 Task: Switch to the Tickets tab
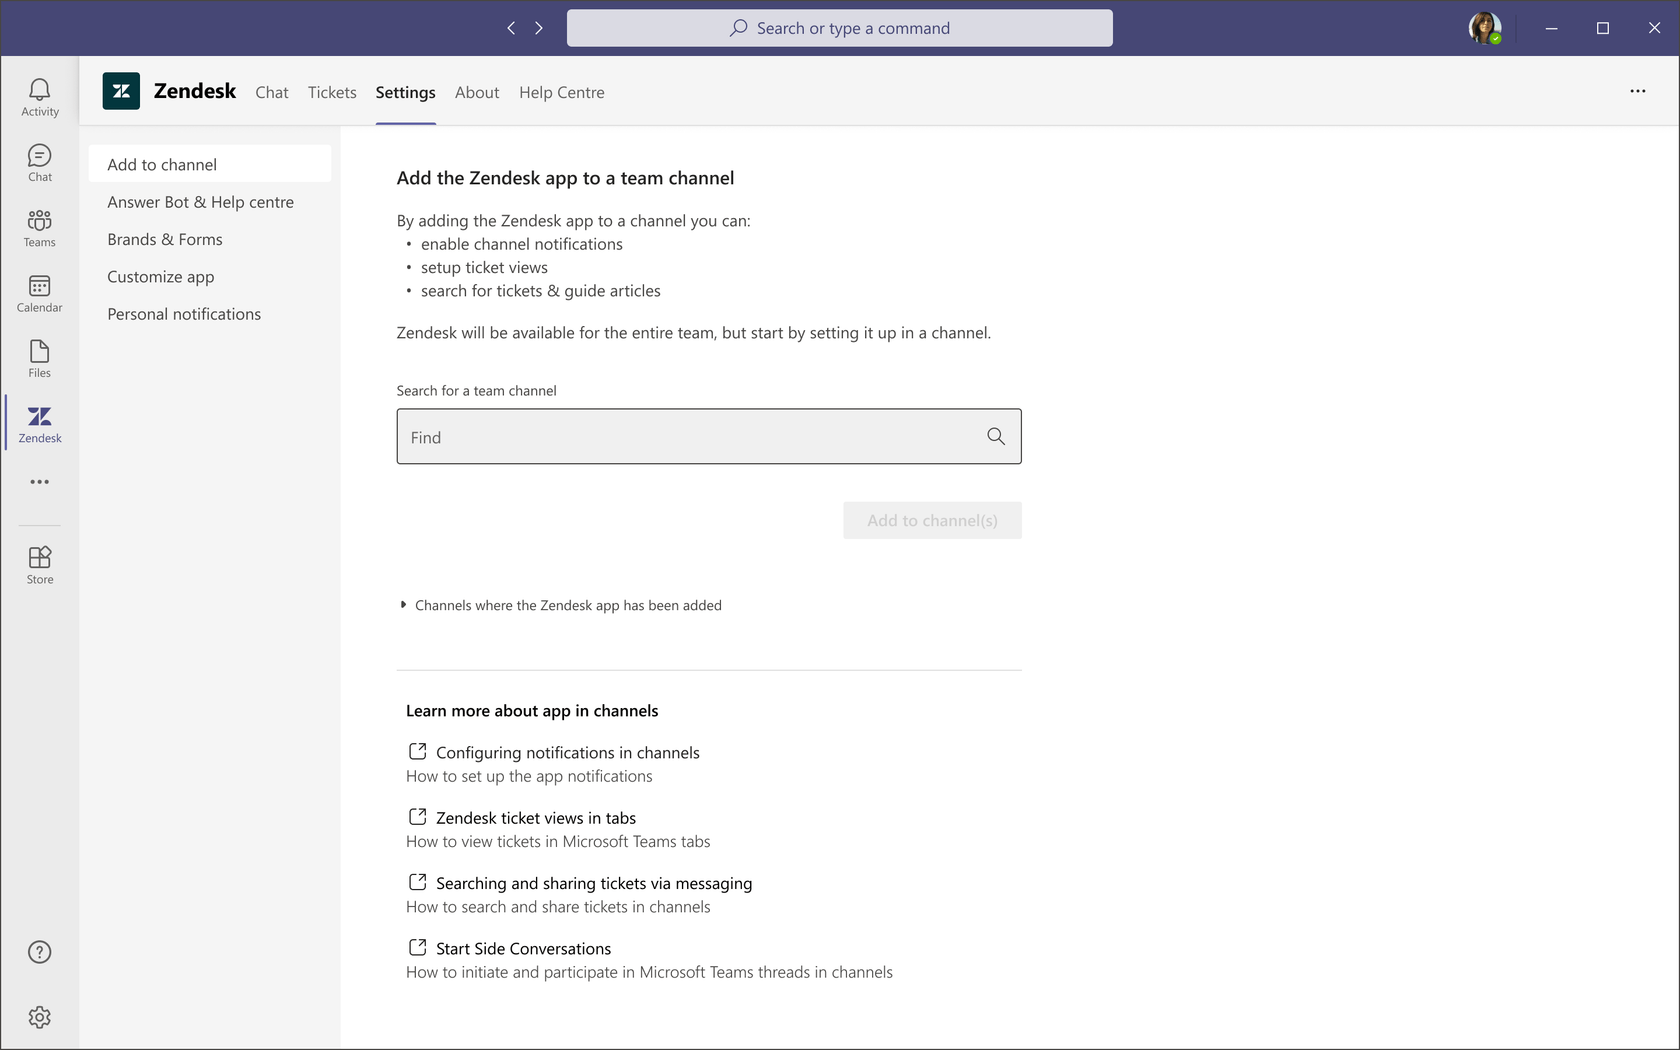pyautogui.click(x=331, y=92)
